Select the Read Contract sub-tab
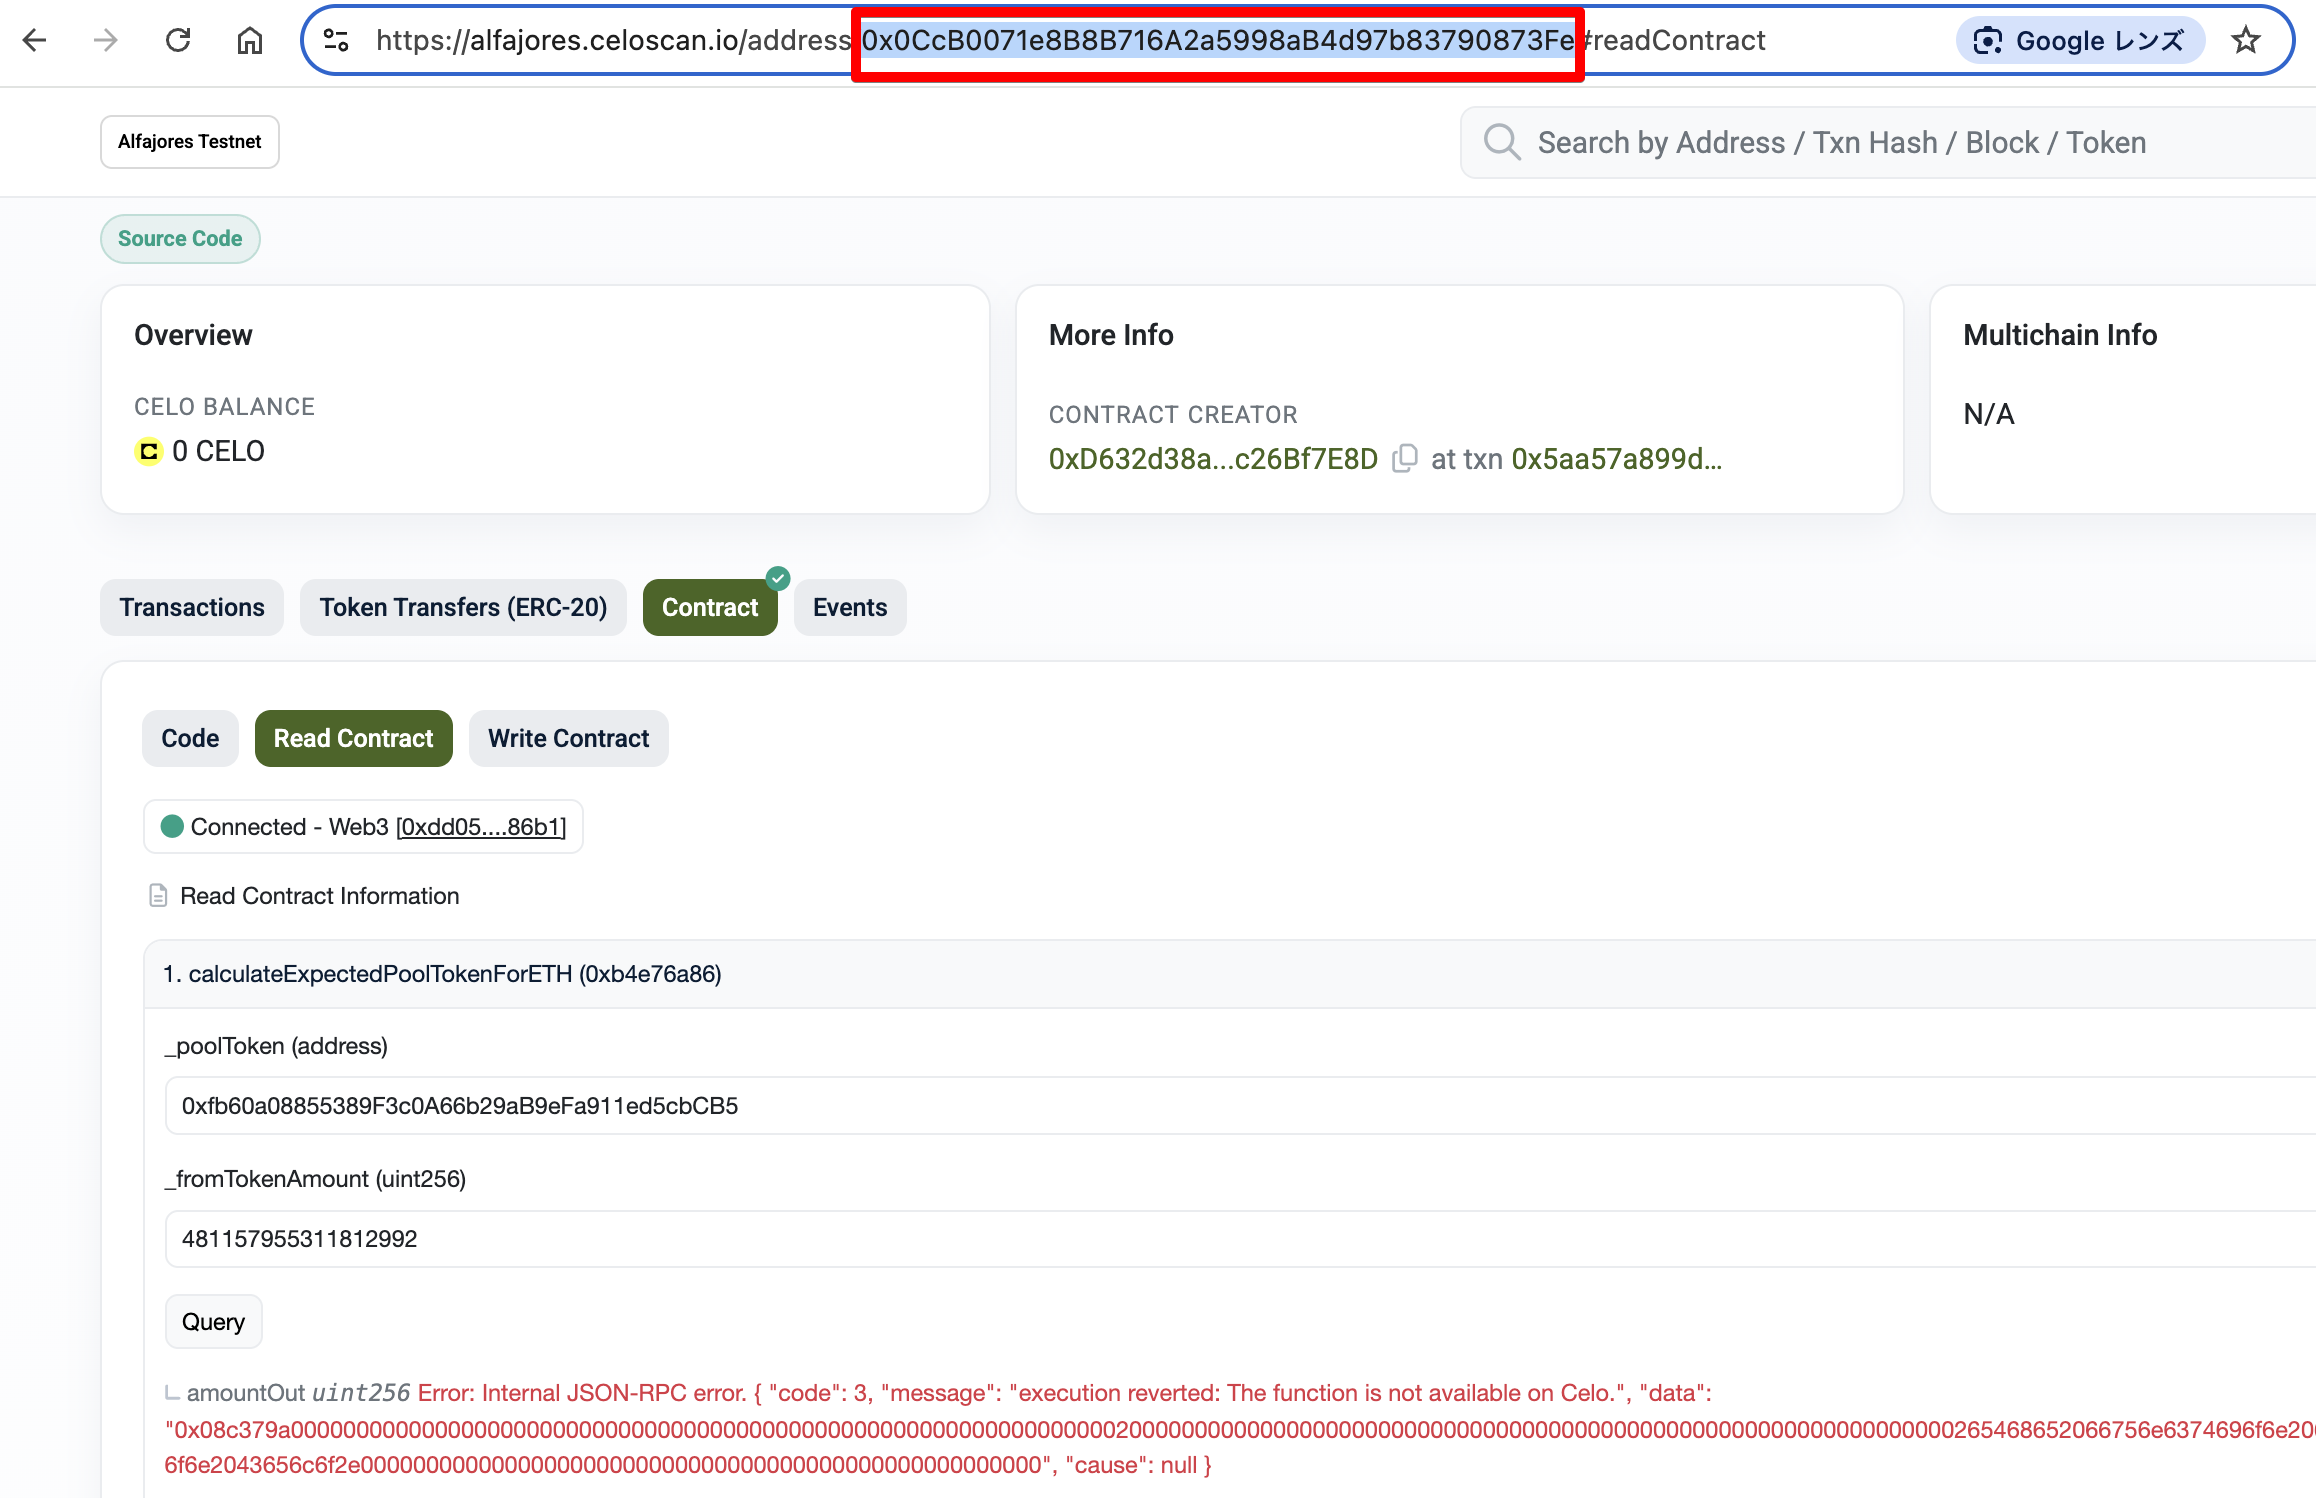Viewport: 2316px width, 1498px height. (x=354, y=738)
